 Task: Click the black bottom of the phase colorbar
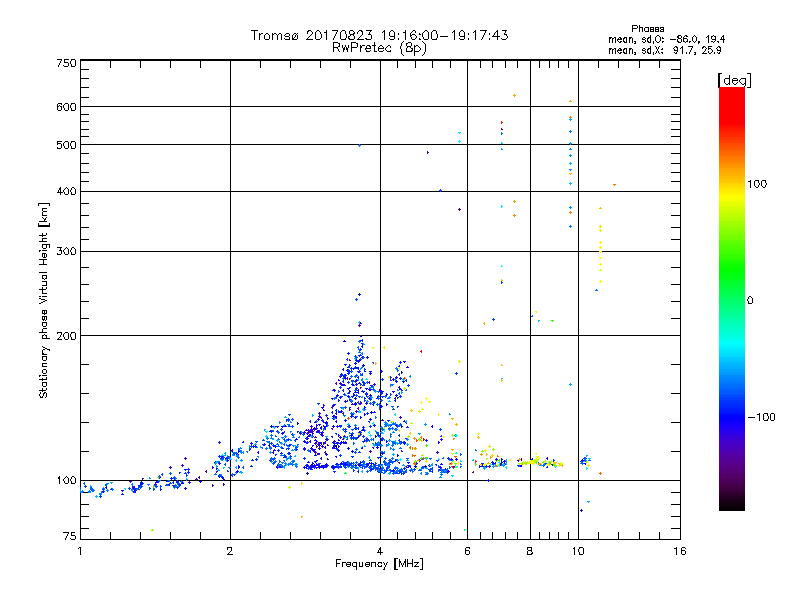732,503
